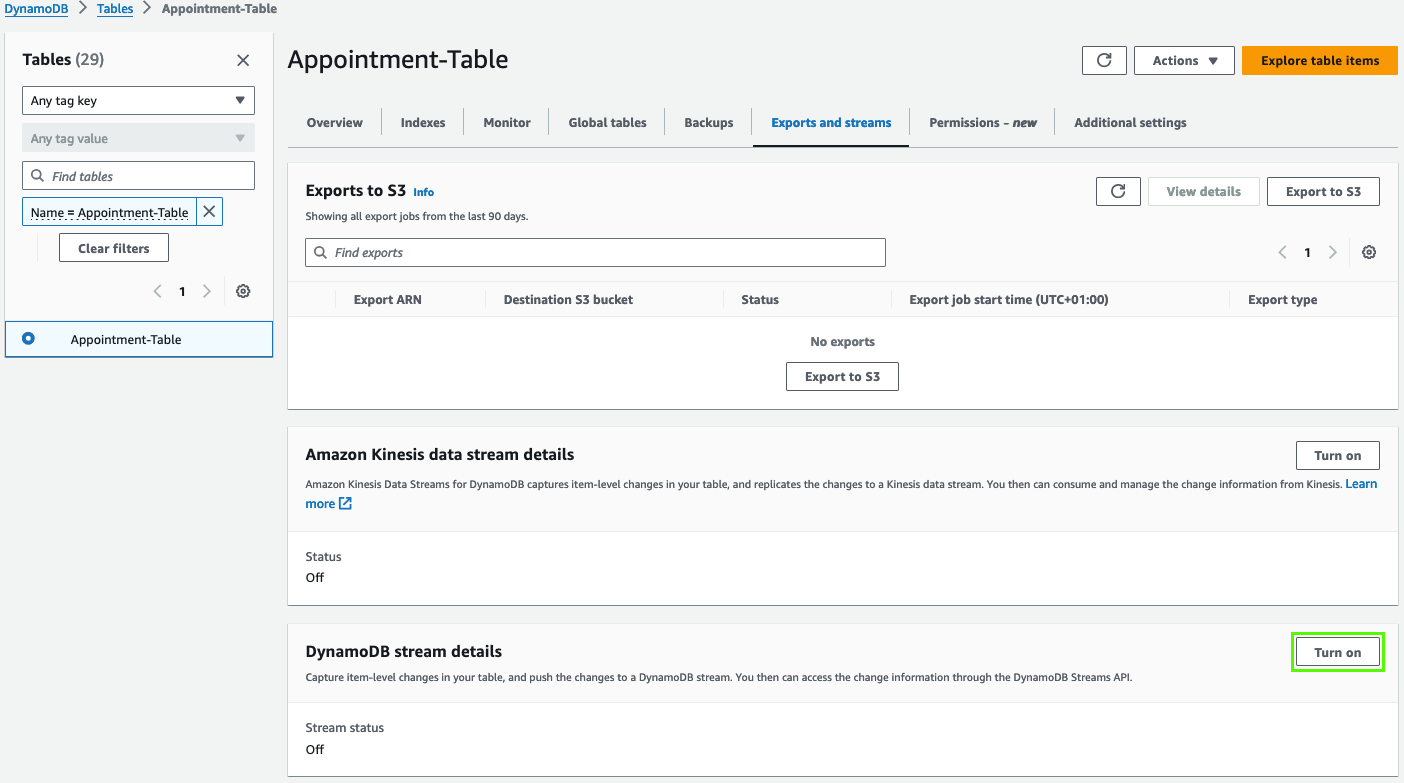The height and width of the screenshot is (783, 1404).
Task: Open the Global tables tab
Action: click(x=607, y=122)
